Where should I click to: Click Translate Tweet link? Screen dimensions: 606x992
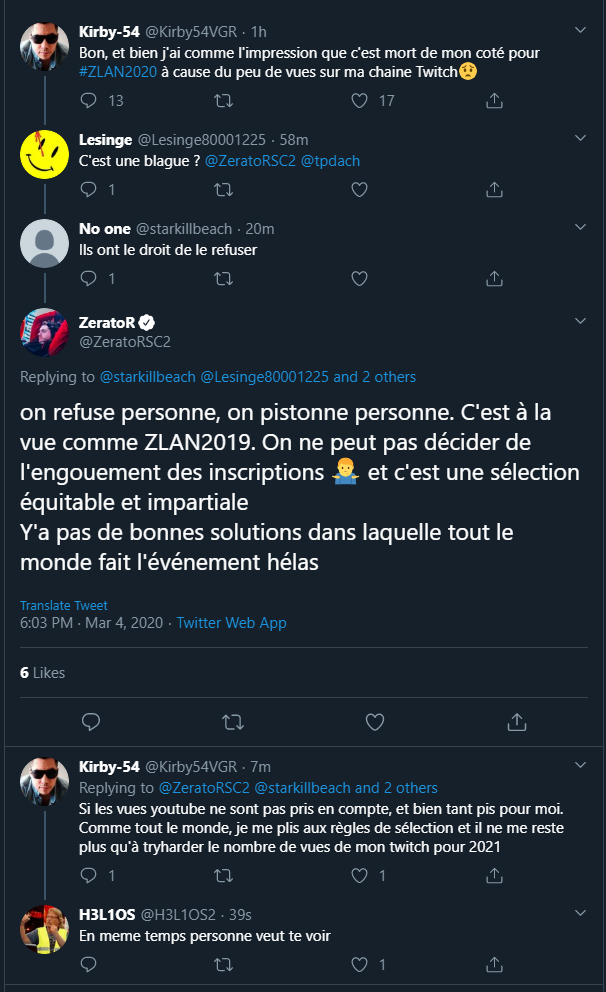pos(64,605)
